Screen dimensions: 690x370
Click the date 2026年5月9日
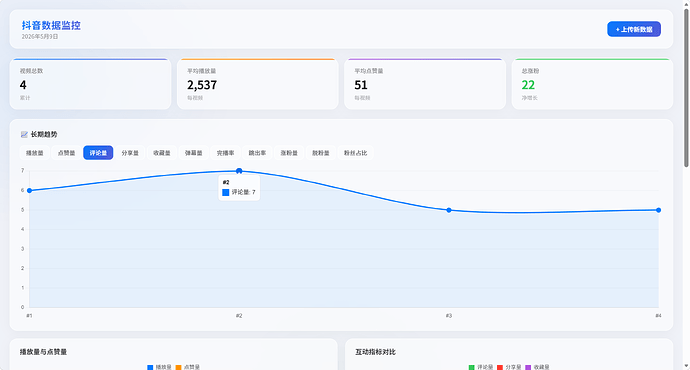(x=40, y=37)
